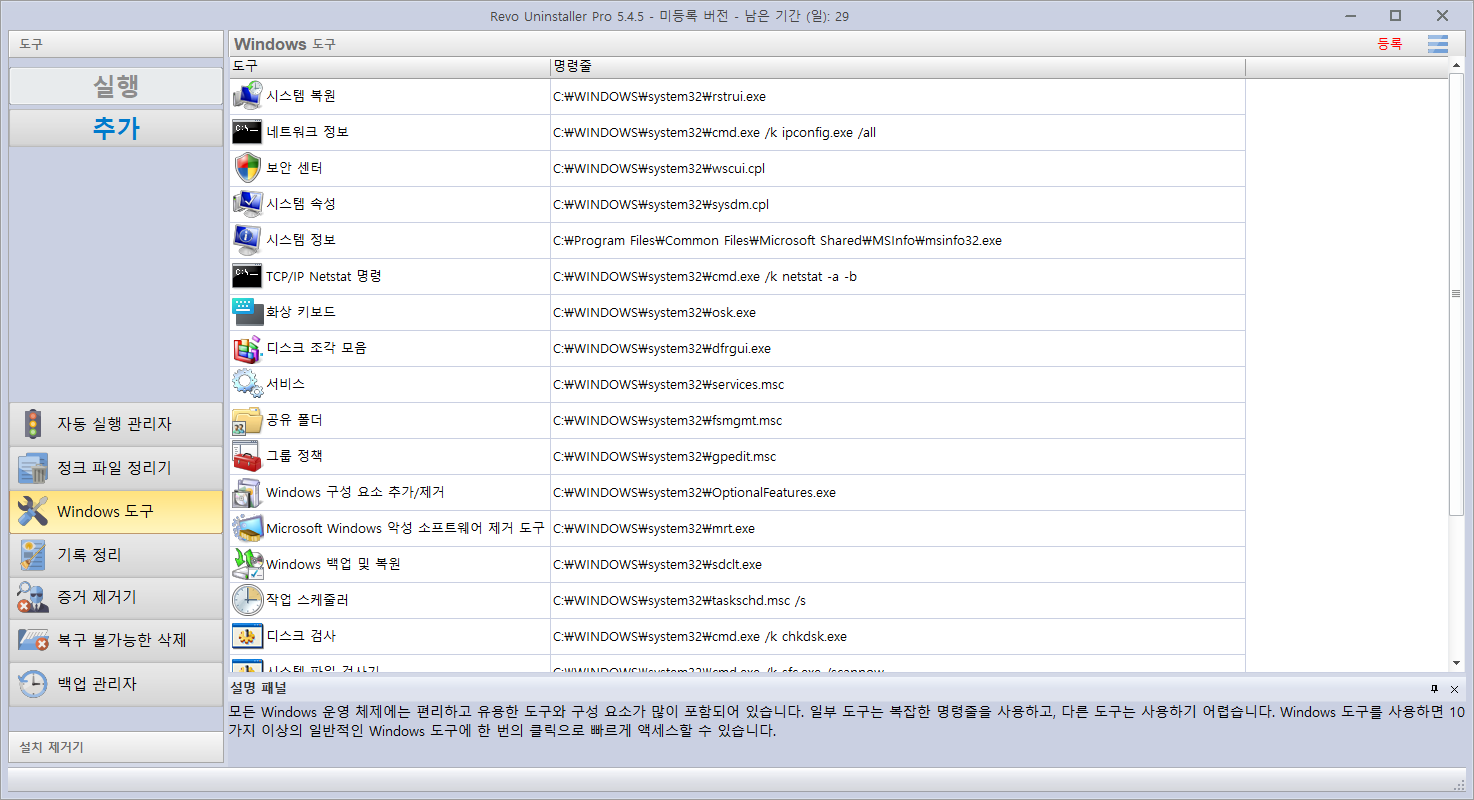Image resolution: width=1474 pixels, height=800 pixels.
Task: Click the 그룹 정책 toolbox icon
Action: point(247,456)
